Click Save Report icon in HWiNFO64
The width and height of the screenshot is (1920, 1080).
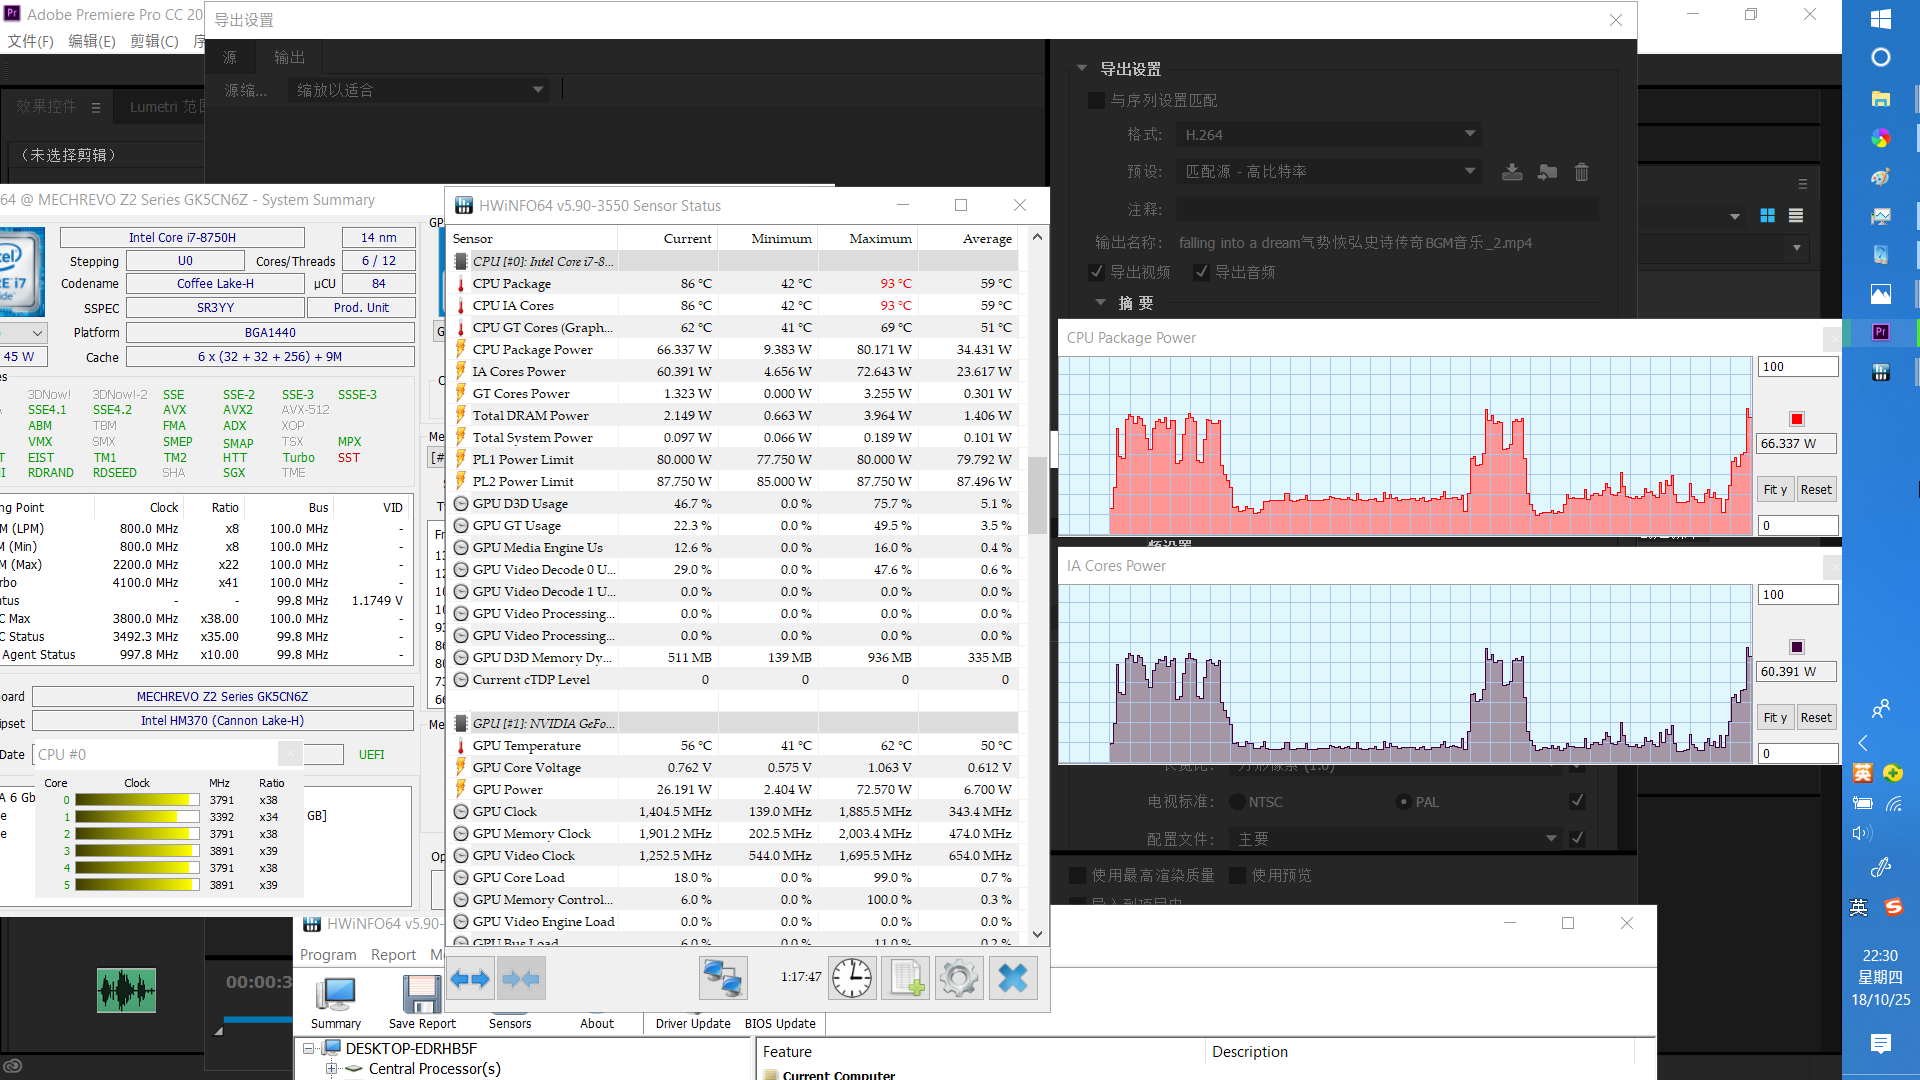(421, 989)
